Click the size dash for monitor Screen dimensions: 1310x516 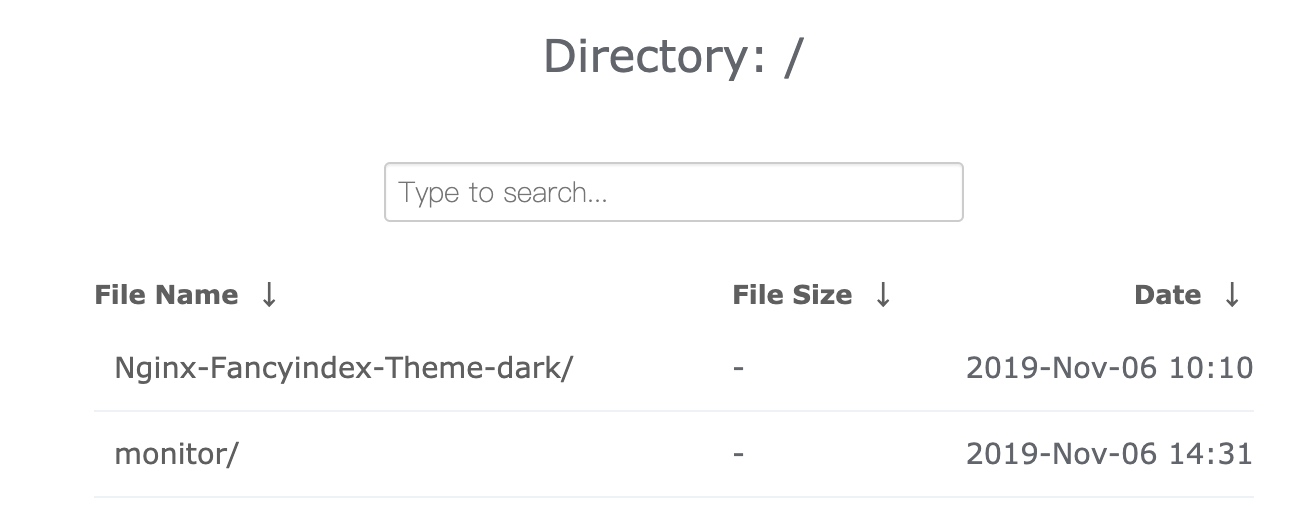738,454
